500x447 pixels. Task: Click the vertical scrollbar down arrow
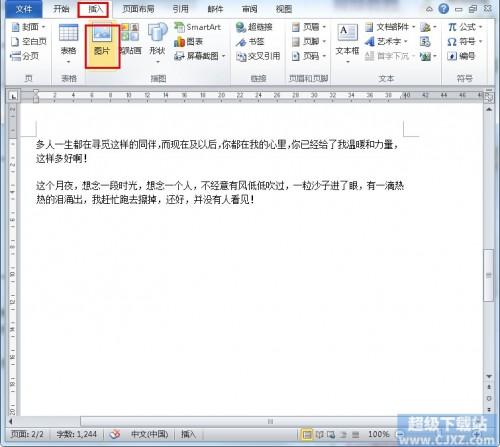[489, 376]
